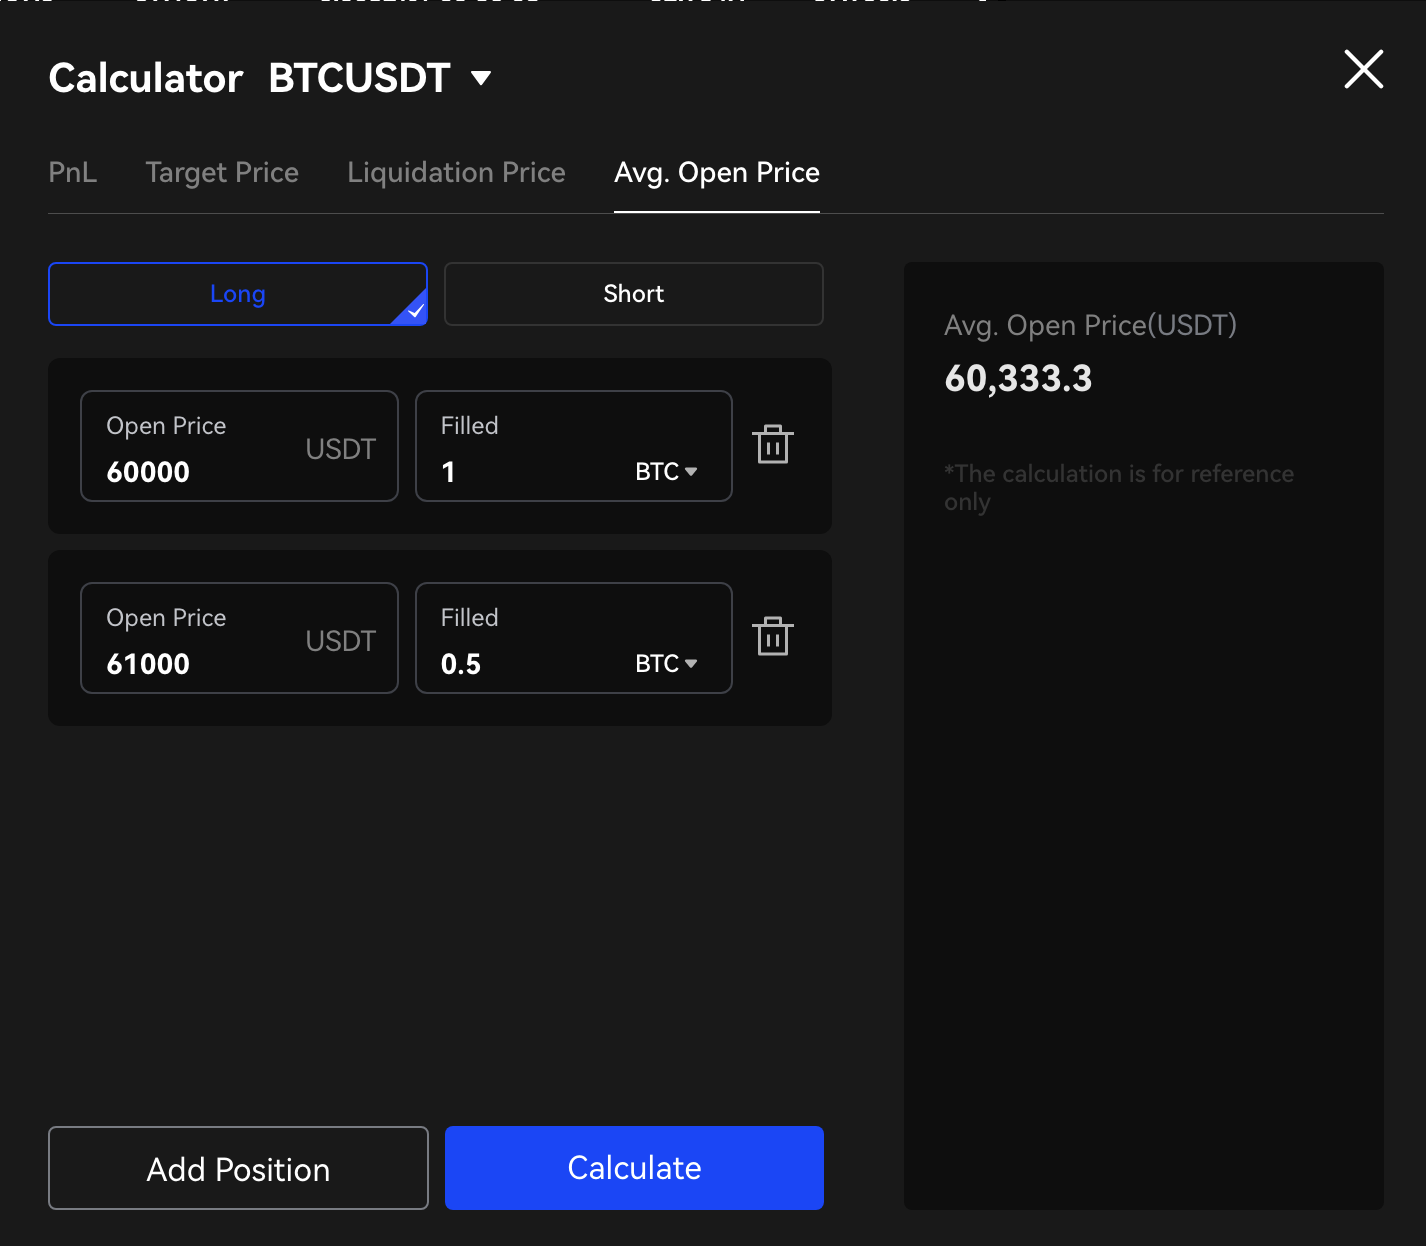Expand BTC unit dropdown in second Filled field

coord(666,663)
